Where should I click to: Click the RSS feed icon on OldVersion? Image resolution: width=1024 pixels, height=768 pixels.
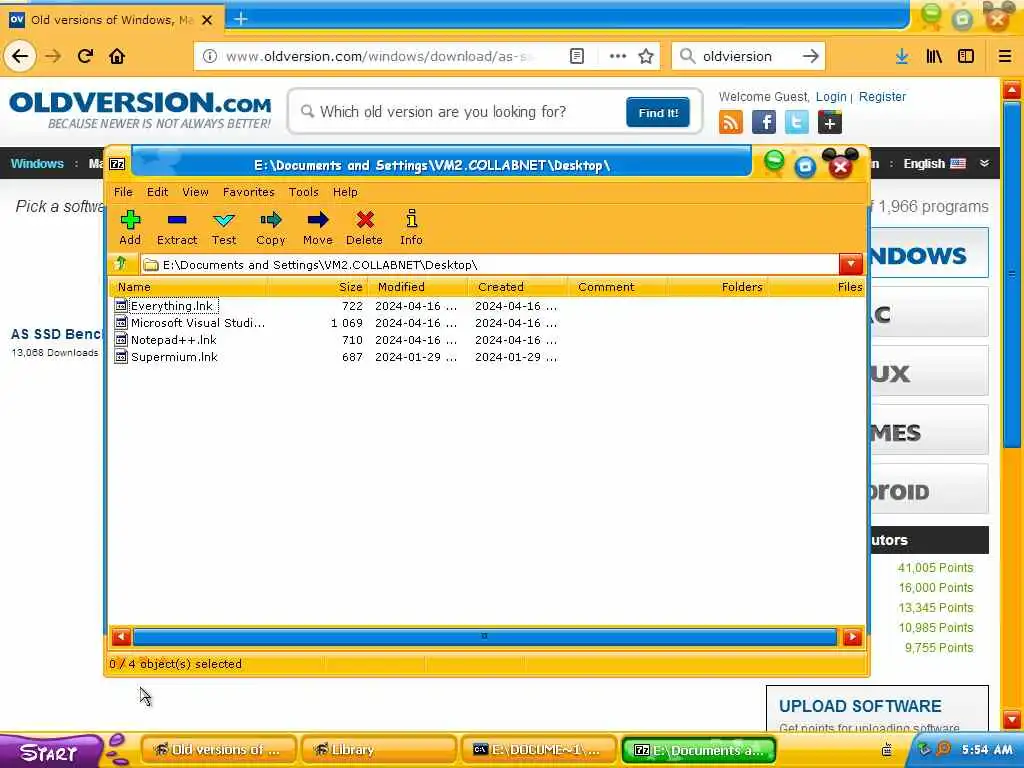(731, 122)
